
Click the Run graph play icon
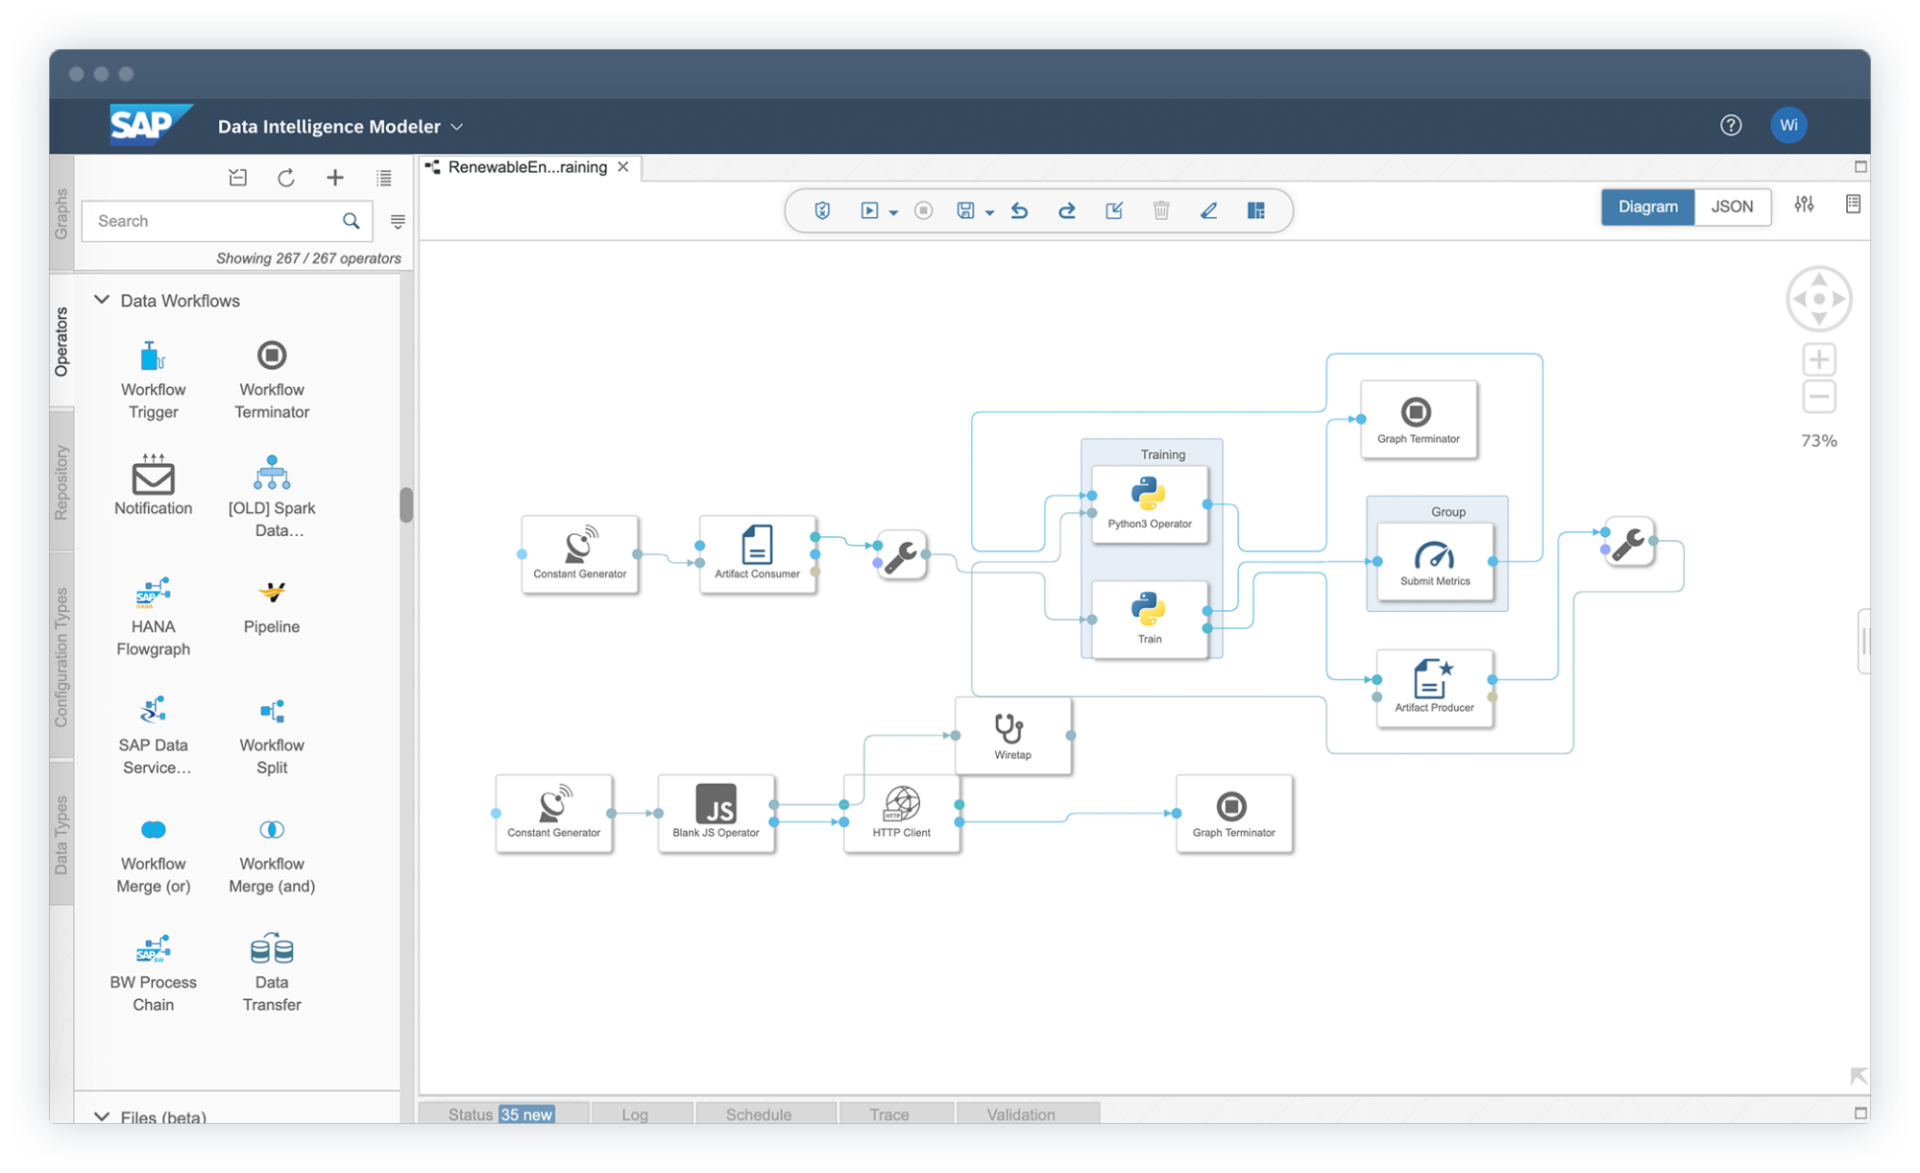(x=868, y=210)
